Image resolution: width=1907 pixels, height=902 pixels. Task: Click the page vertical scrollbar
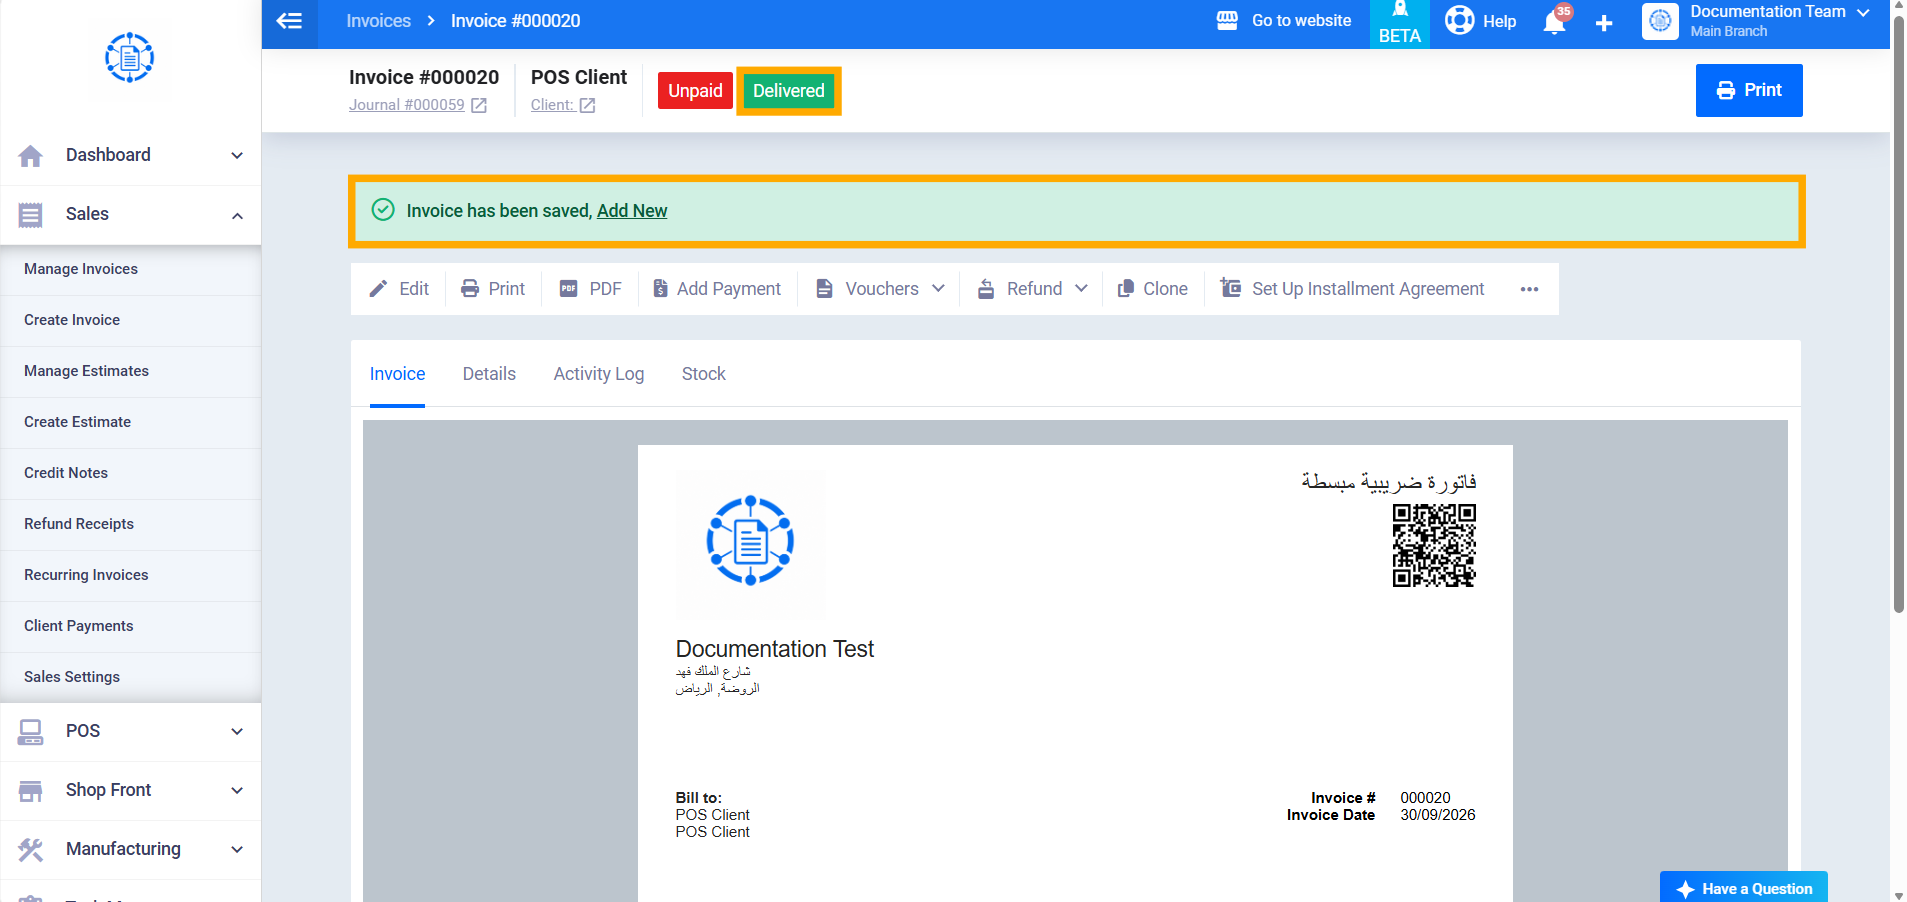coord(1898,314)
